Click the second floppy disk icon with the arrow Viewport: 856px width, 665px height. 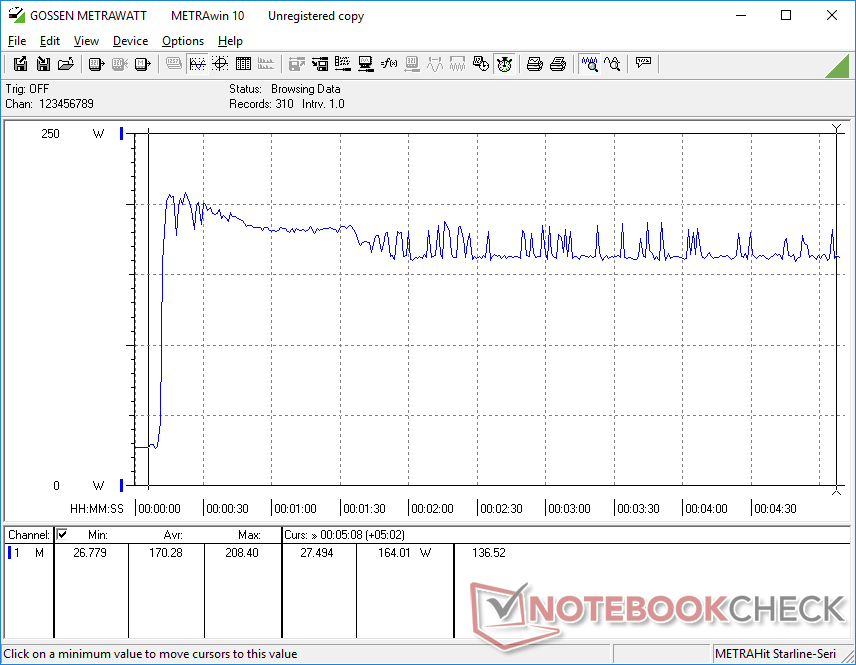pos(43,64)
